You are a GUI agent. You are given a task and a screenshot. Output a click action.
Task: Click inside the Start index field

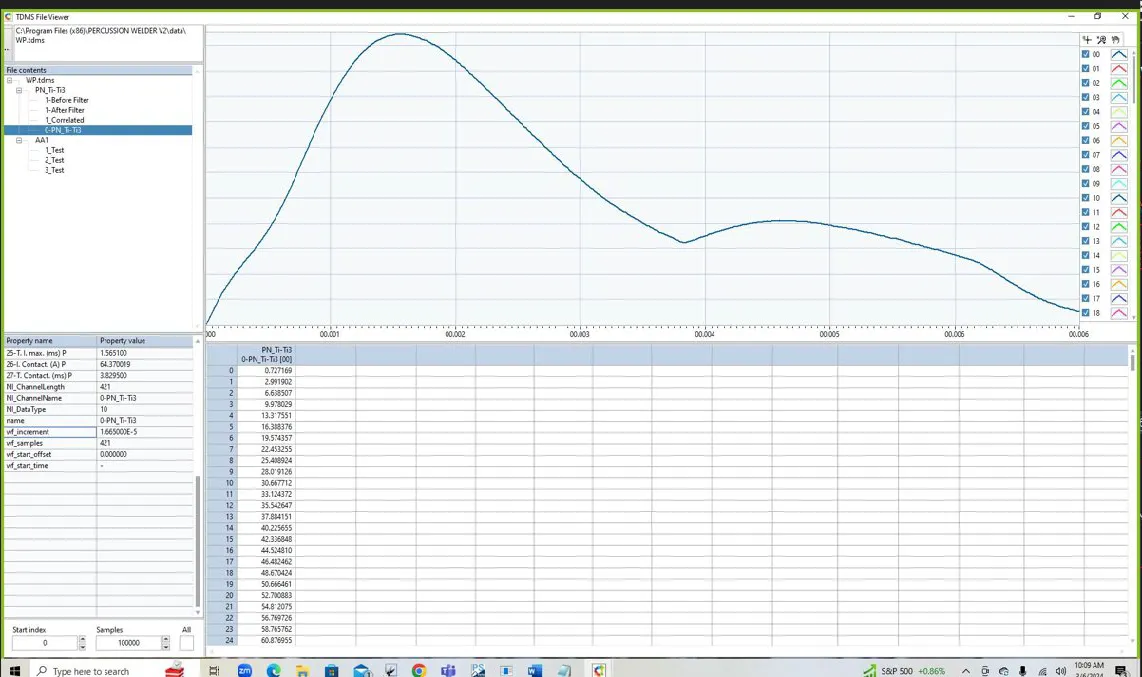click(x=44, y=643)
